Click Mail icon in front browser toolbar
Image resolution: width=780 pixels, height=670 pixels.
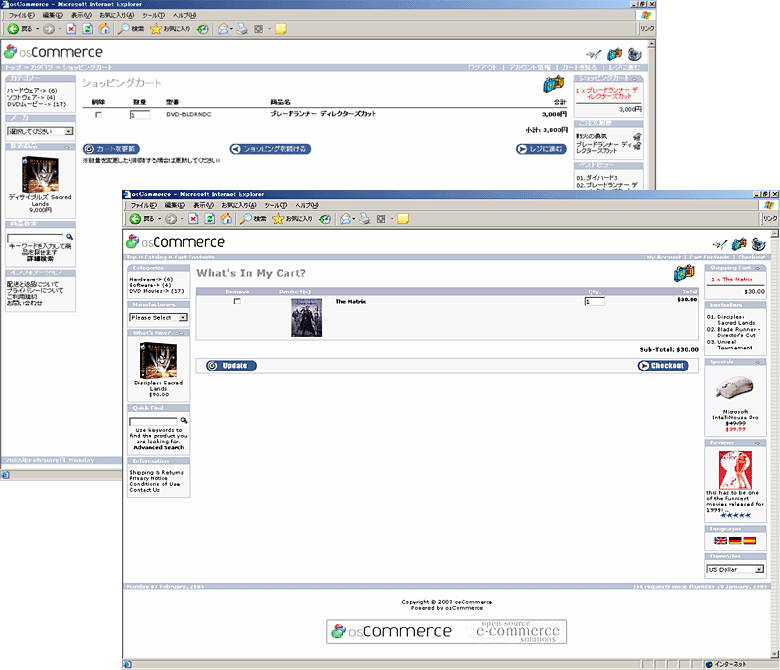(x=345, y=219)
